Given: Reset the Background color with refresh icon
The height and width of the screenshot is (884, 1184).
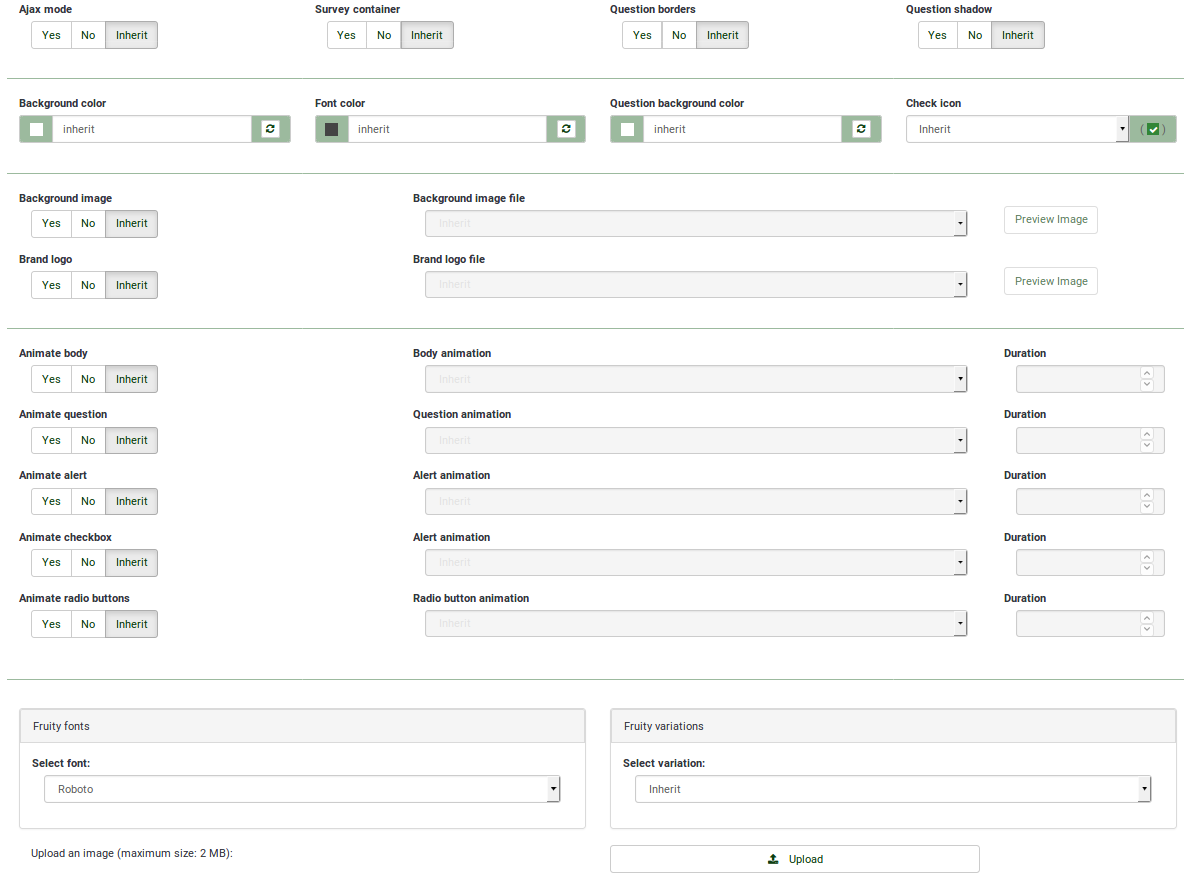Looking at the screenshot, I should [270, 129].
